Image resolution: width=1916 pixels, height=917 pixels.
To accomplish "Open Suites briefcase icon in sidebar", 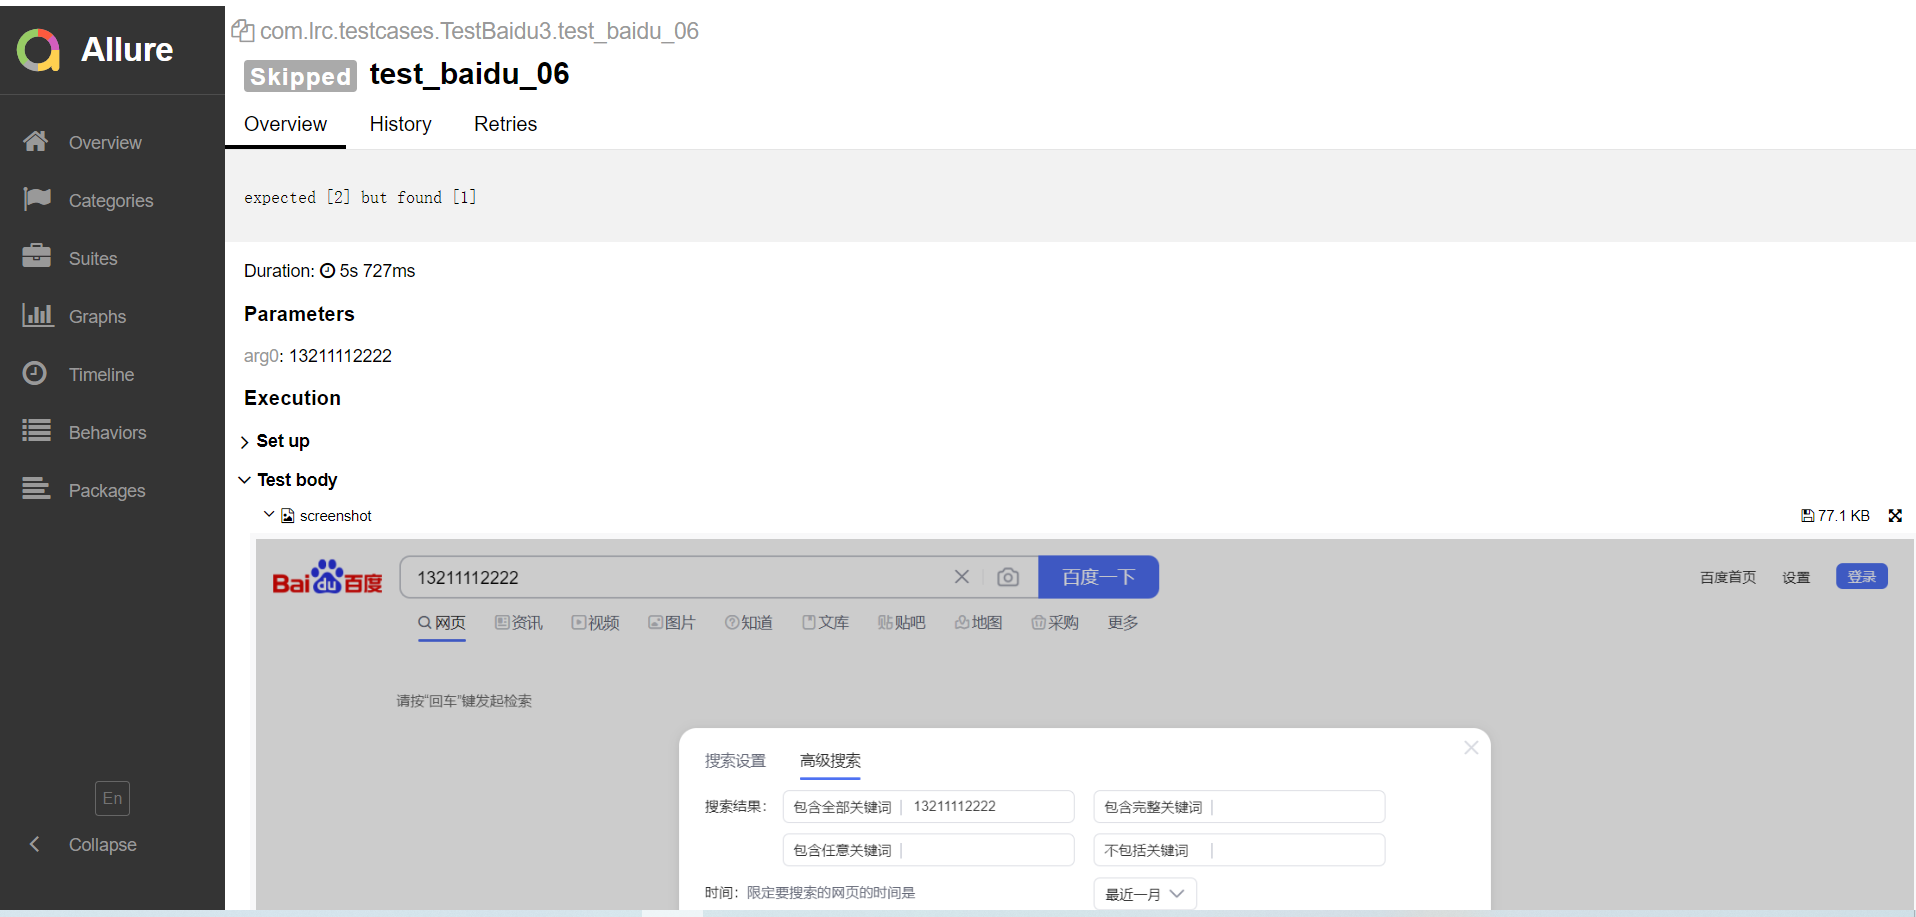I will pos(36,256).
